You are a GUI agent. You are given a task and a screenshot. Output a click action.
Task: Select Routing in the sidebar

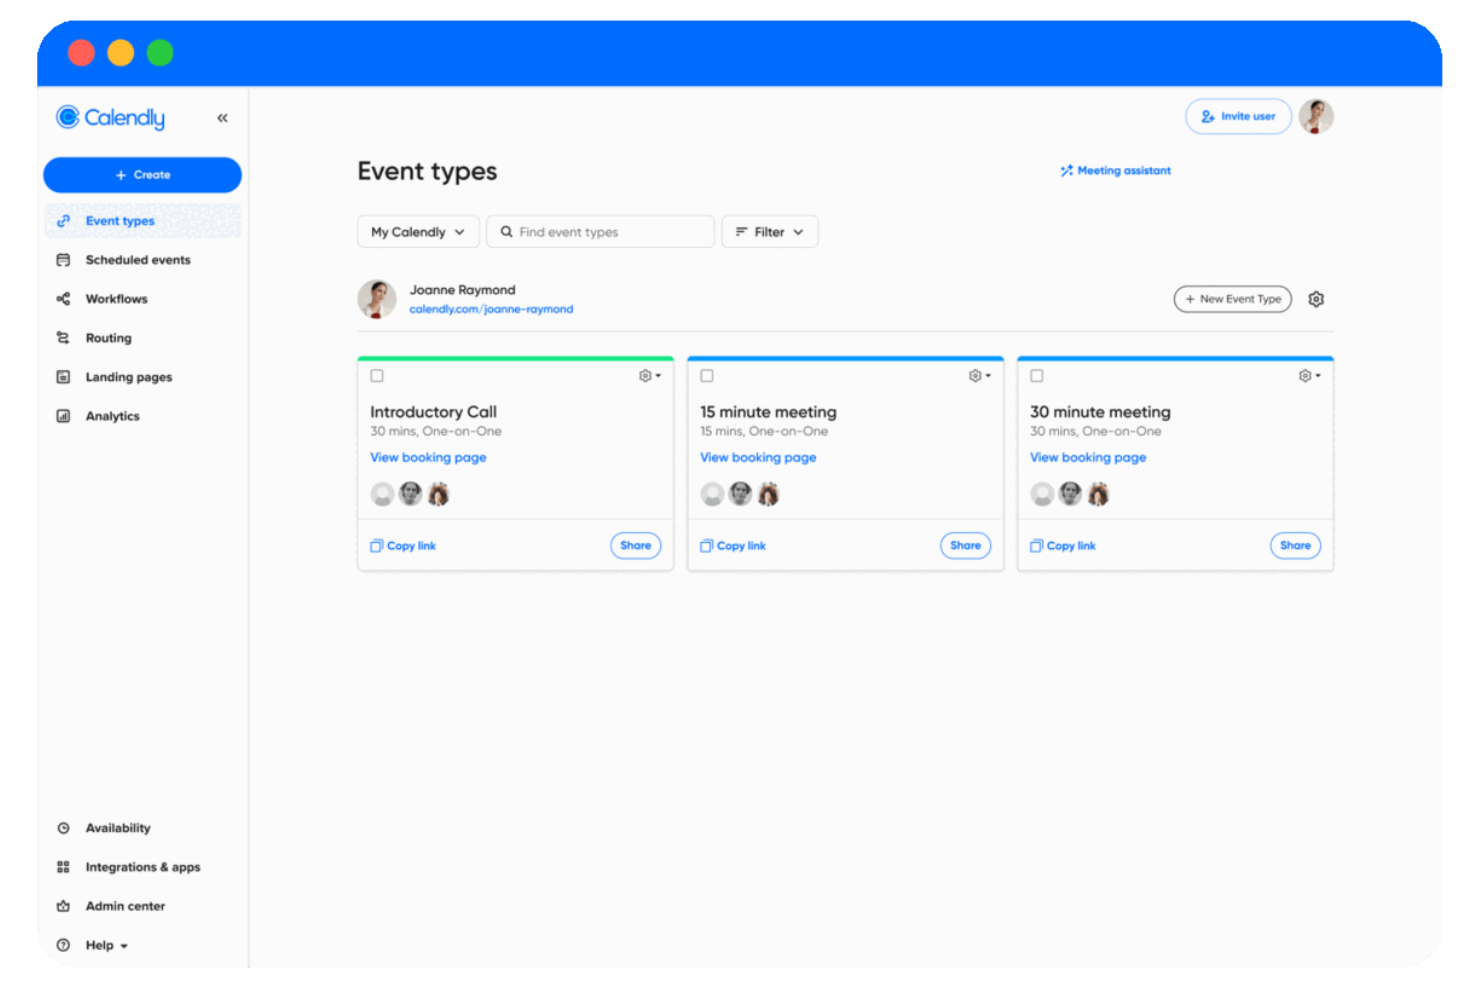(108, 338)
